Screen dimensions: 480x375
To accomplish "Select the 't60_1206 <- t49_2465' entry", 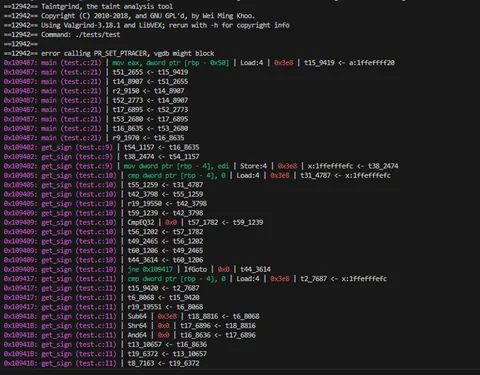I will point(165,250).
